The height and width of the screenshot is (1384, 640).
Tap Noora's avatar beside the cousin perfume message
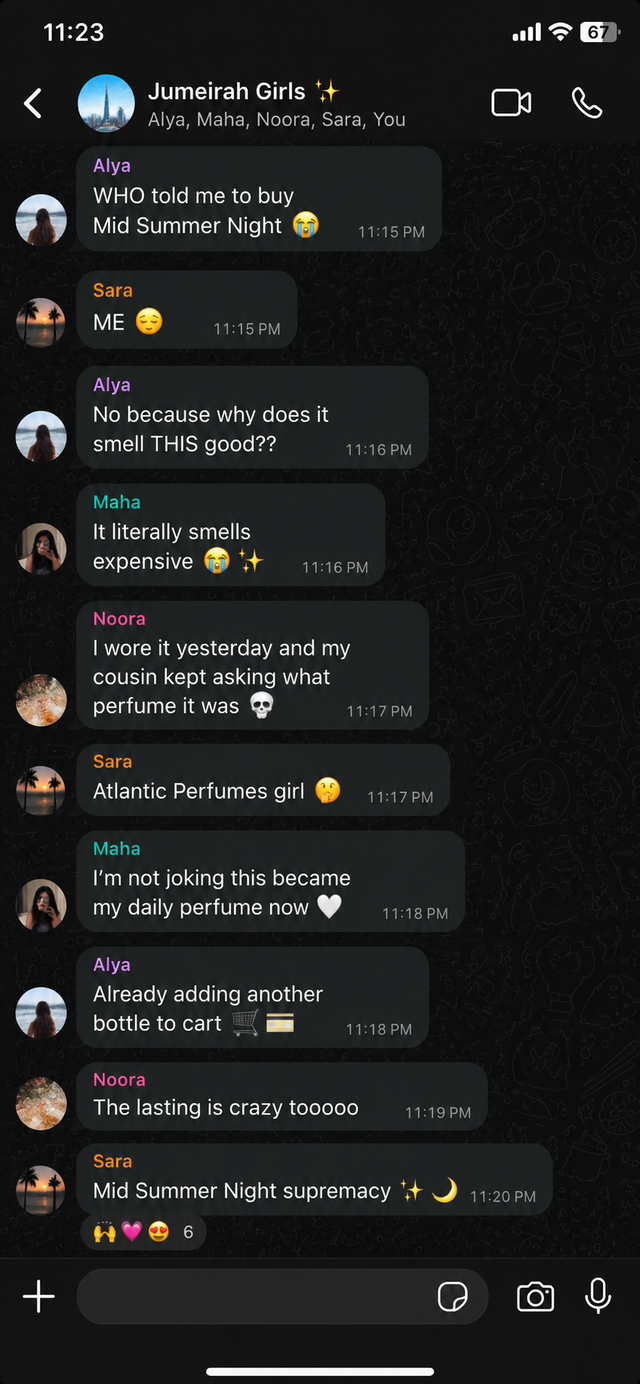[x=41, y=699]
